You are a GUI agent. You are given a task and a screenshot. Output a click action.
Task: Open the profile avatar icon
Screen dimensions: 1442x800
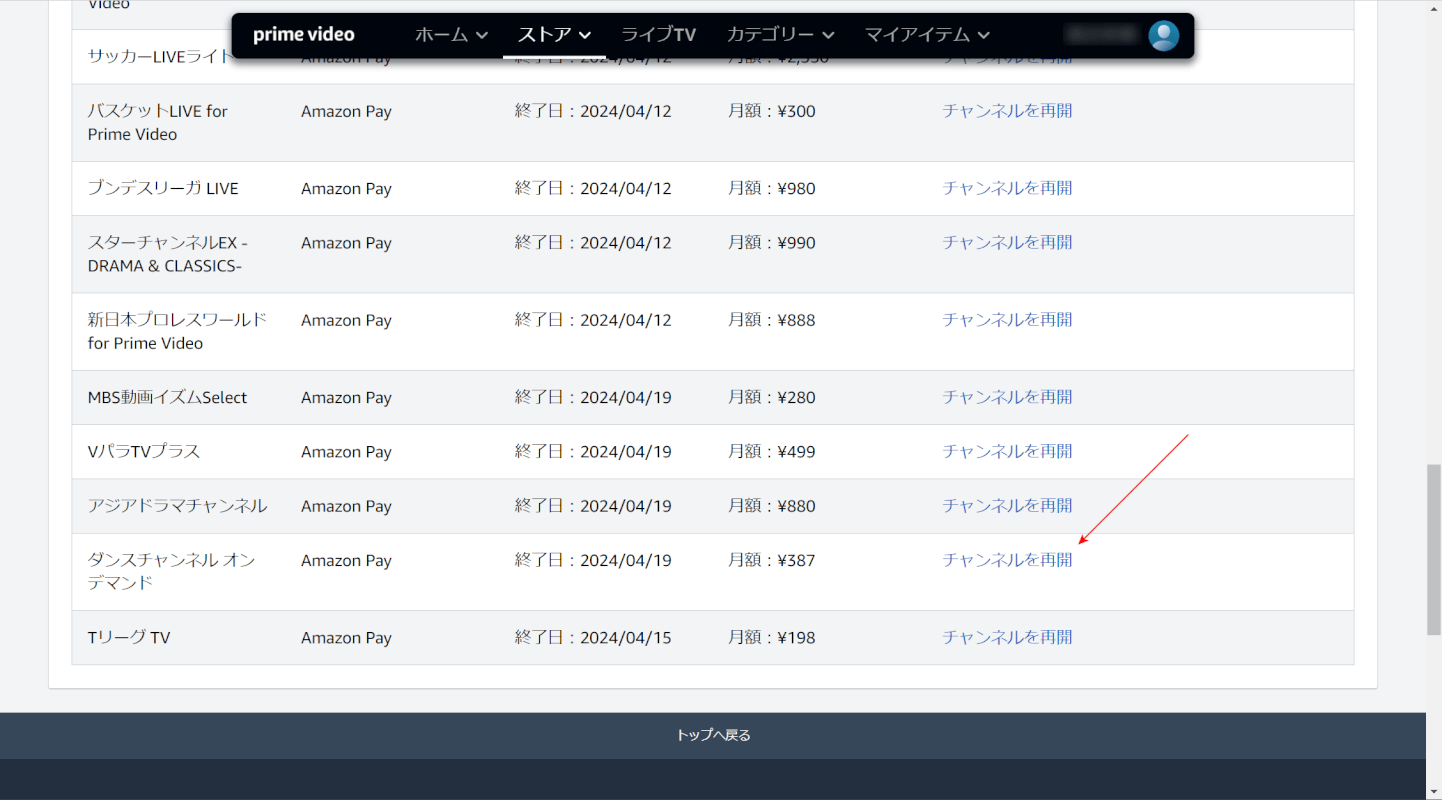(1163, 36)
